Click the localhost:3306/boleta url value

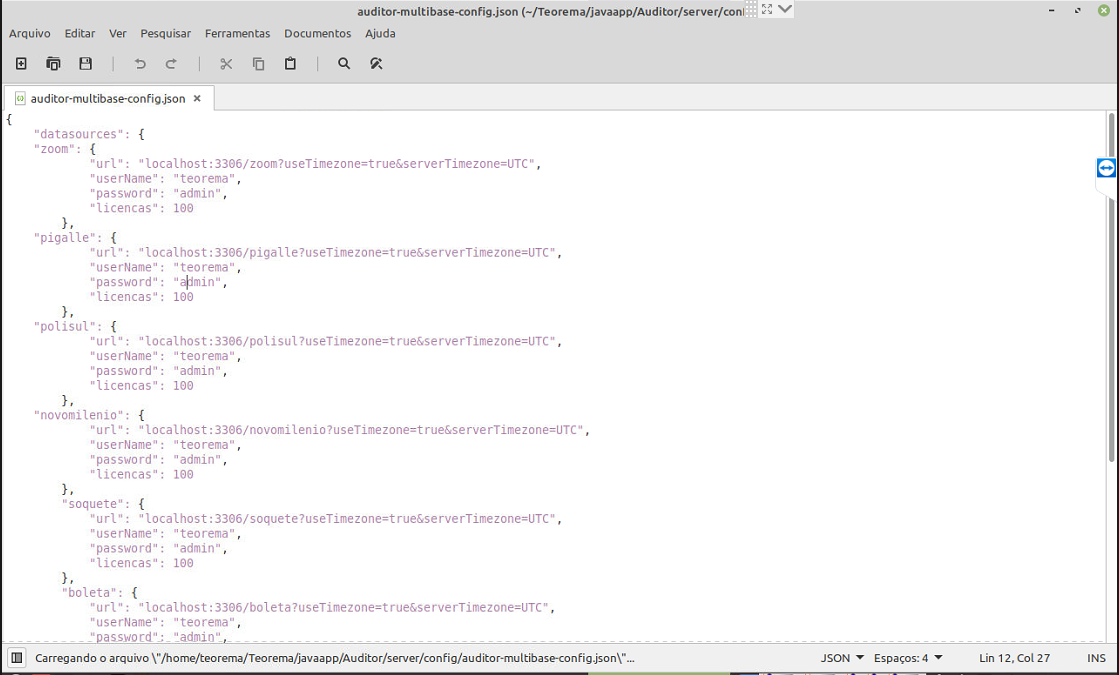pos(343,607)
